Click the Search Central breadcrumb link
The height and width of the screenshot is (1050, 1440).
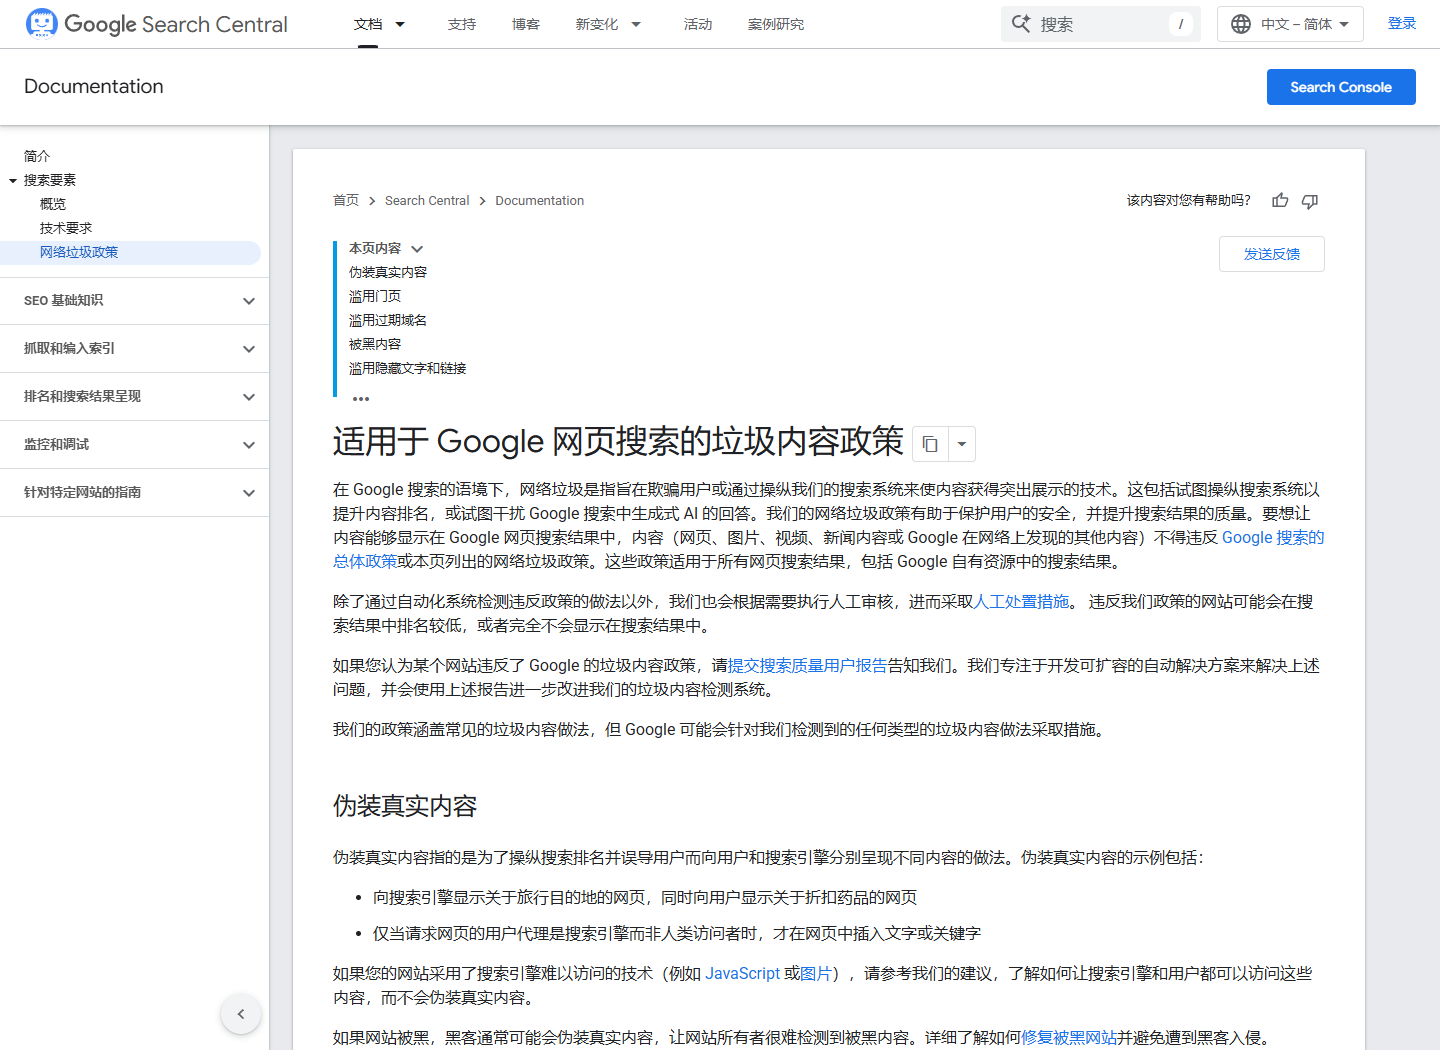point(427,200)
